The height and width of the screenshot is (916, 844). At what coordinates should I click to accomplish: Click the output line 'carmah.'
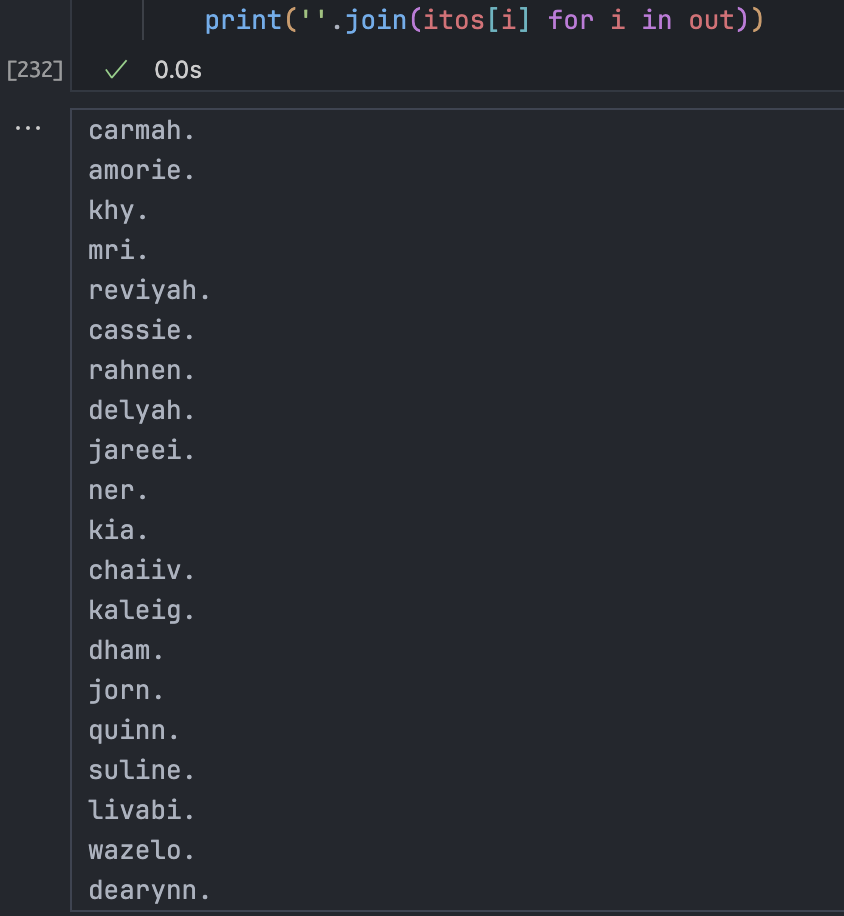click(141, 131)
